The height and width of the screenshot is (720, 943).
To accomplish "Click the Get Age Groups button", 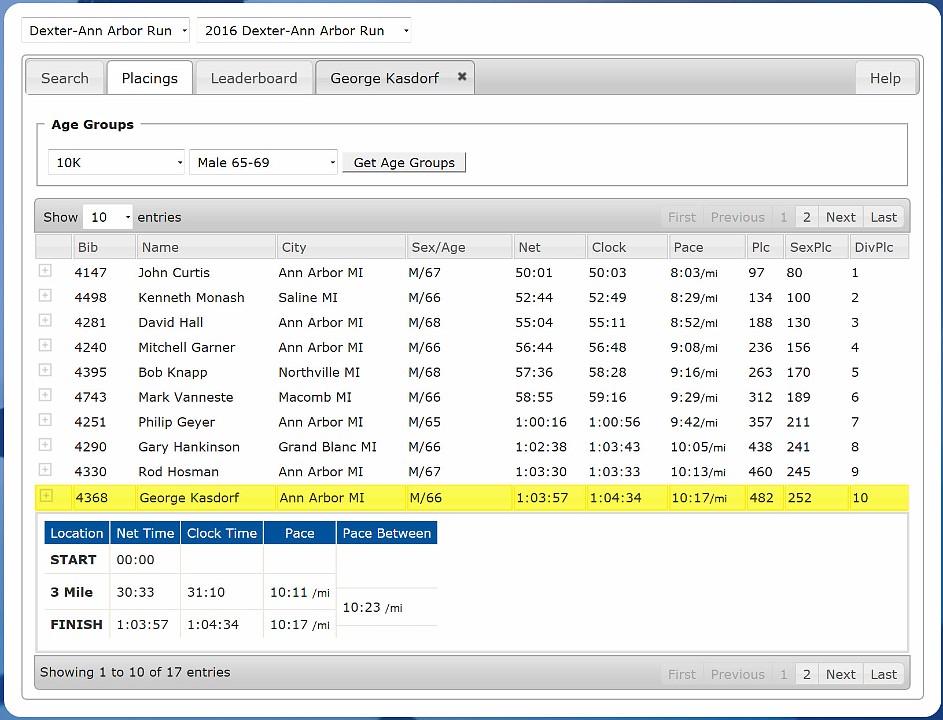I will coord(404,162).
